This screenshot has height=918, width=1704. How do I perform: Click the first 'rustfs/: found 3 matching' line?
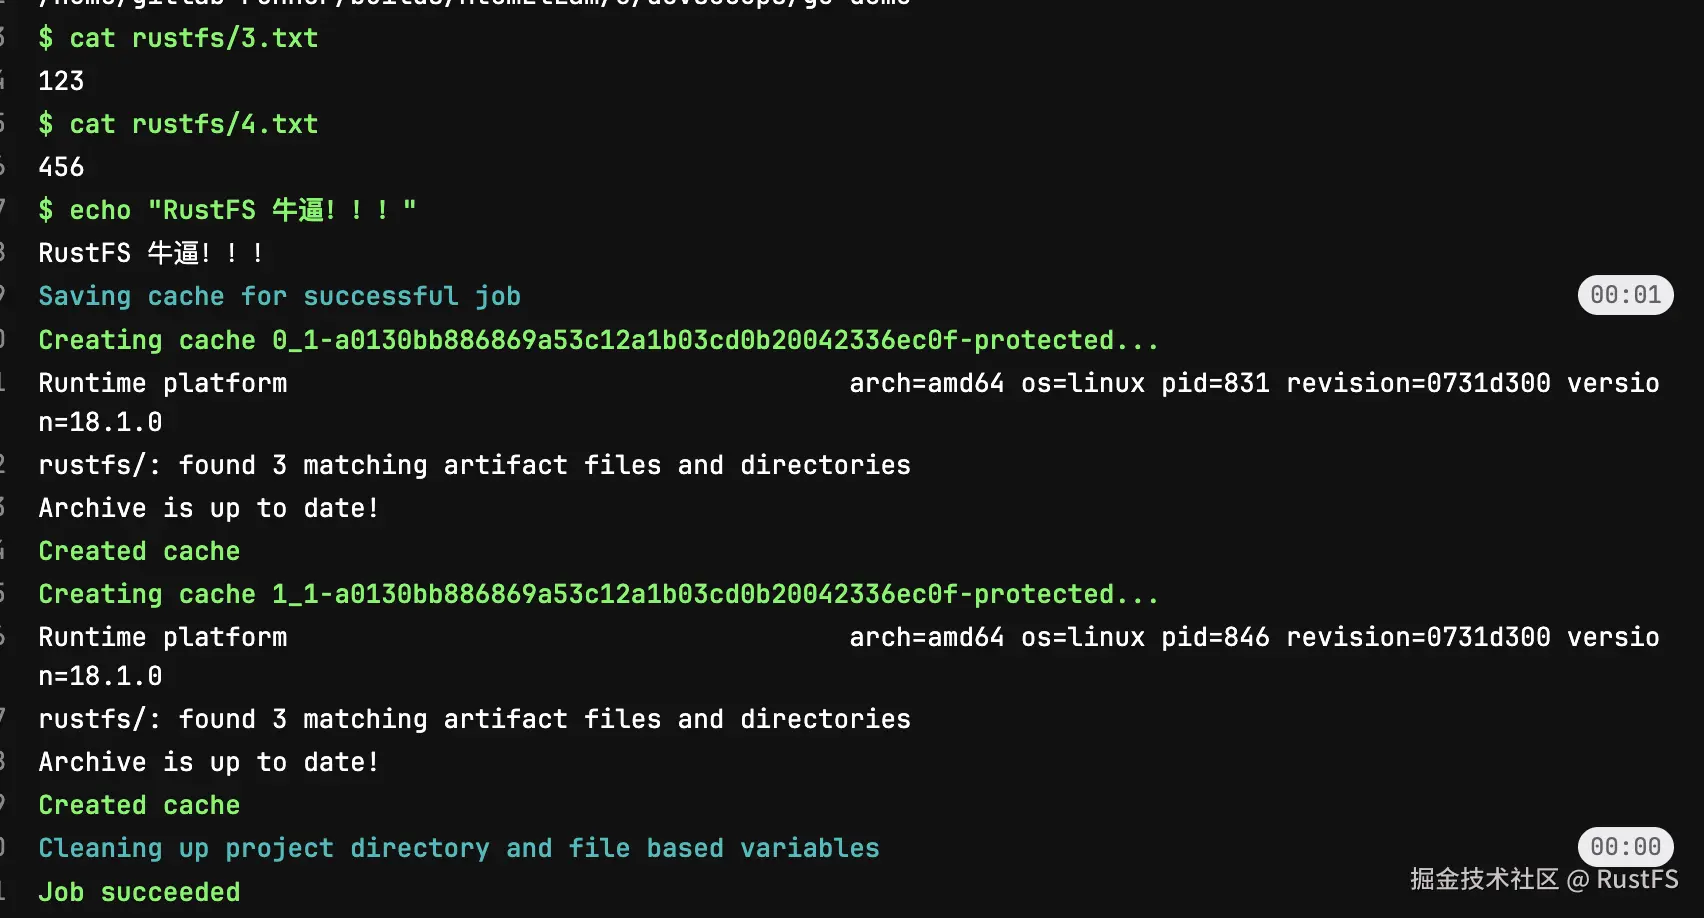[x=474, y=466]
